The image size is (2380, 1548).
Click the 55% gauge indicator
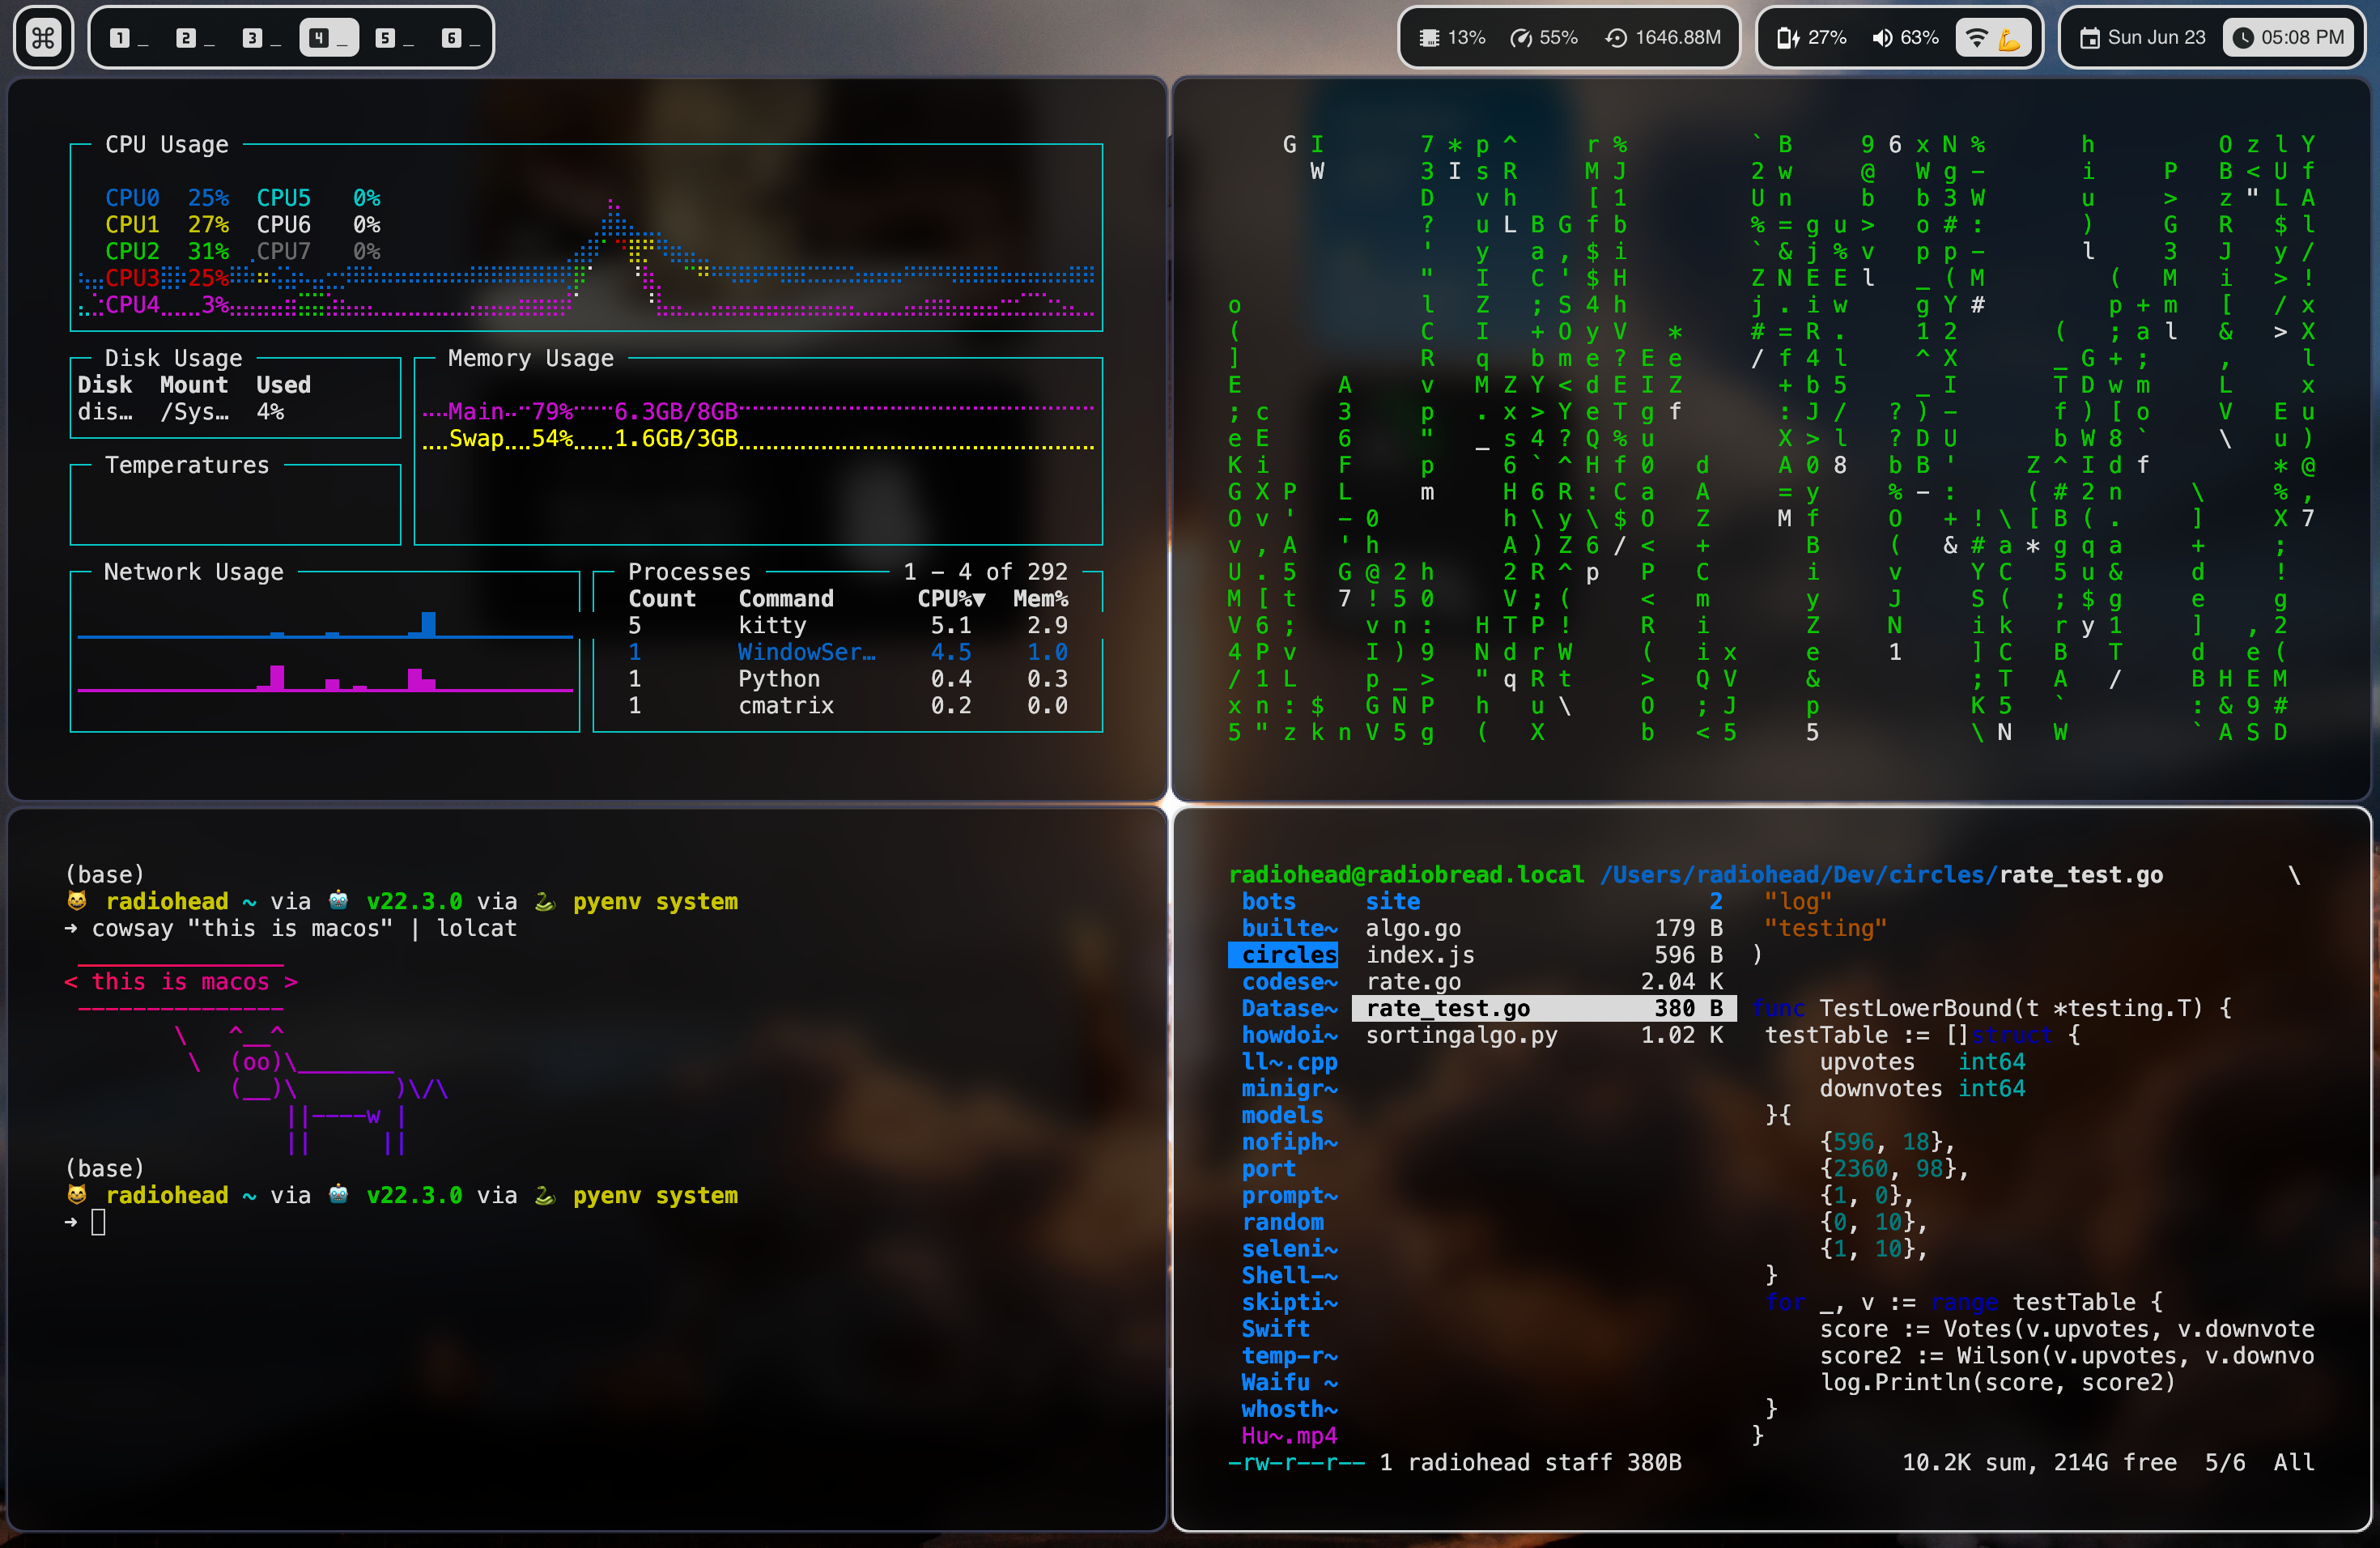(1544, 38)
